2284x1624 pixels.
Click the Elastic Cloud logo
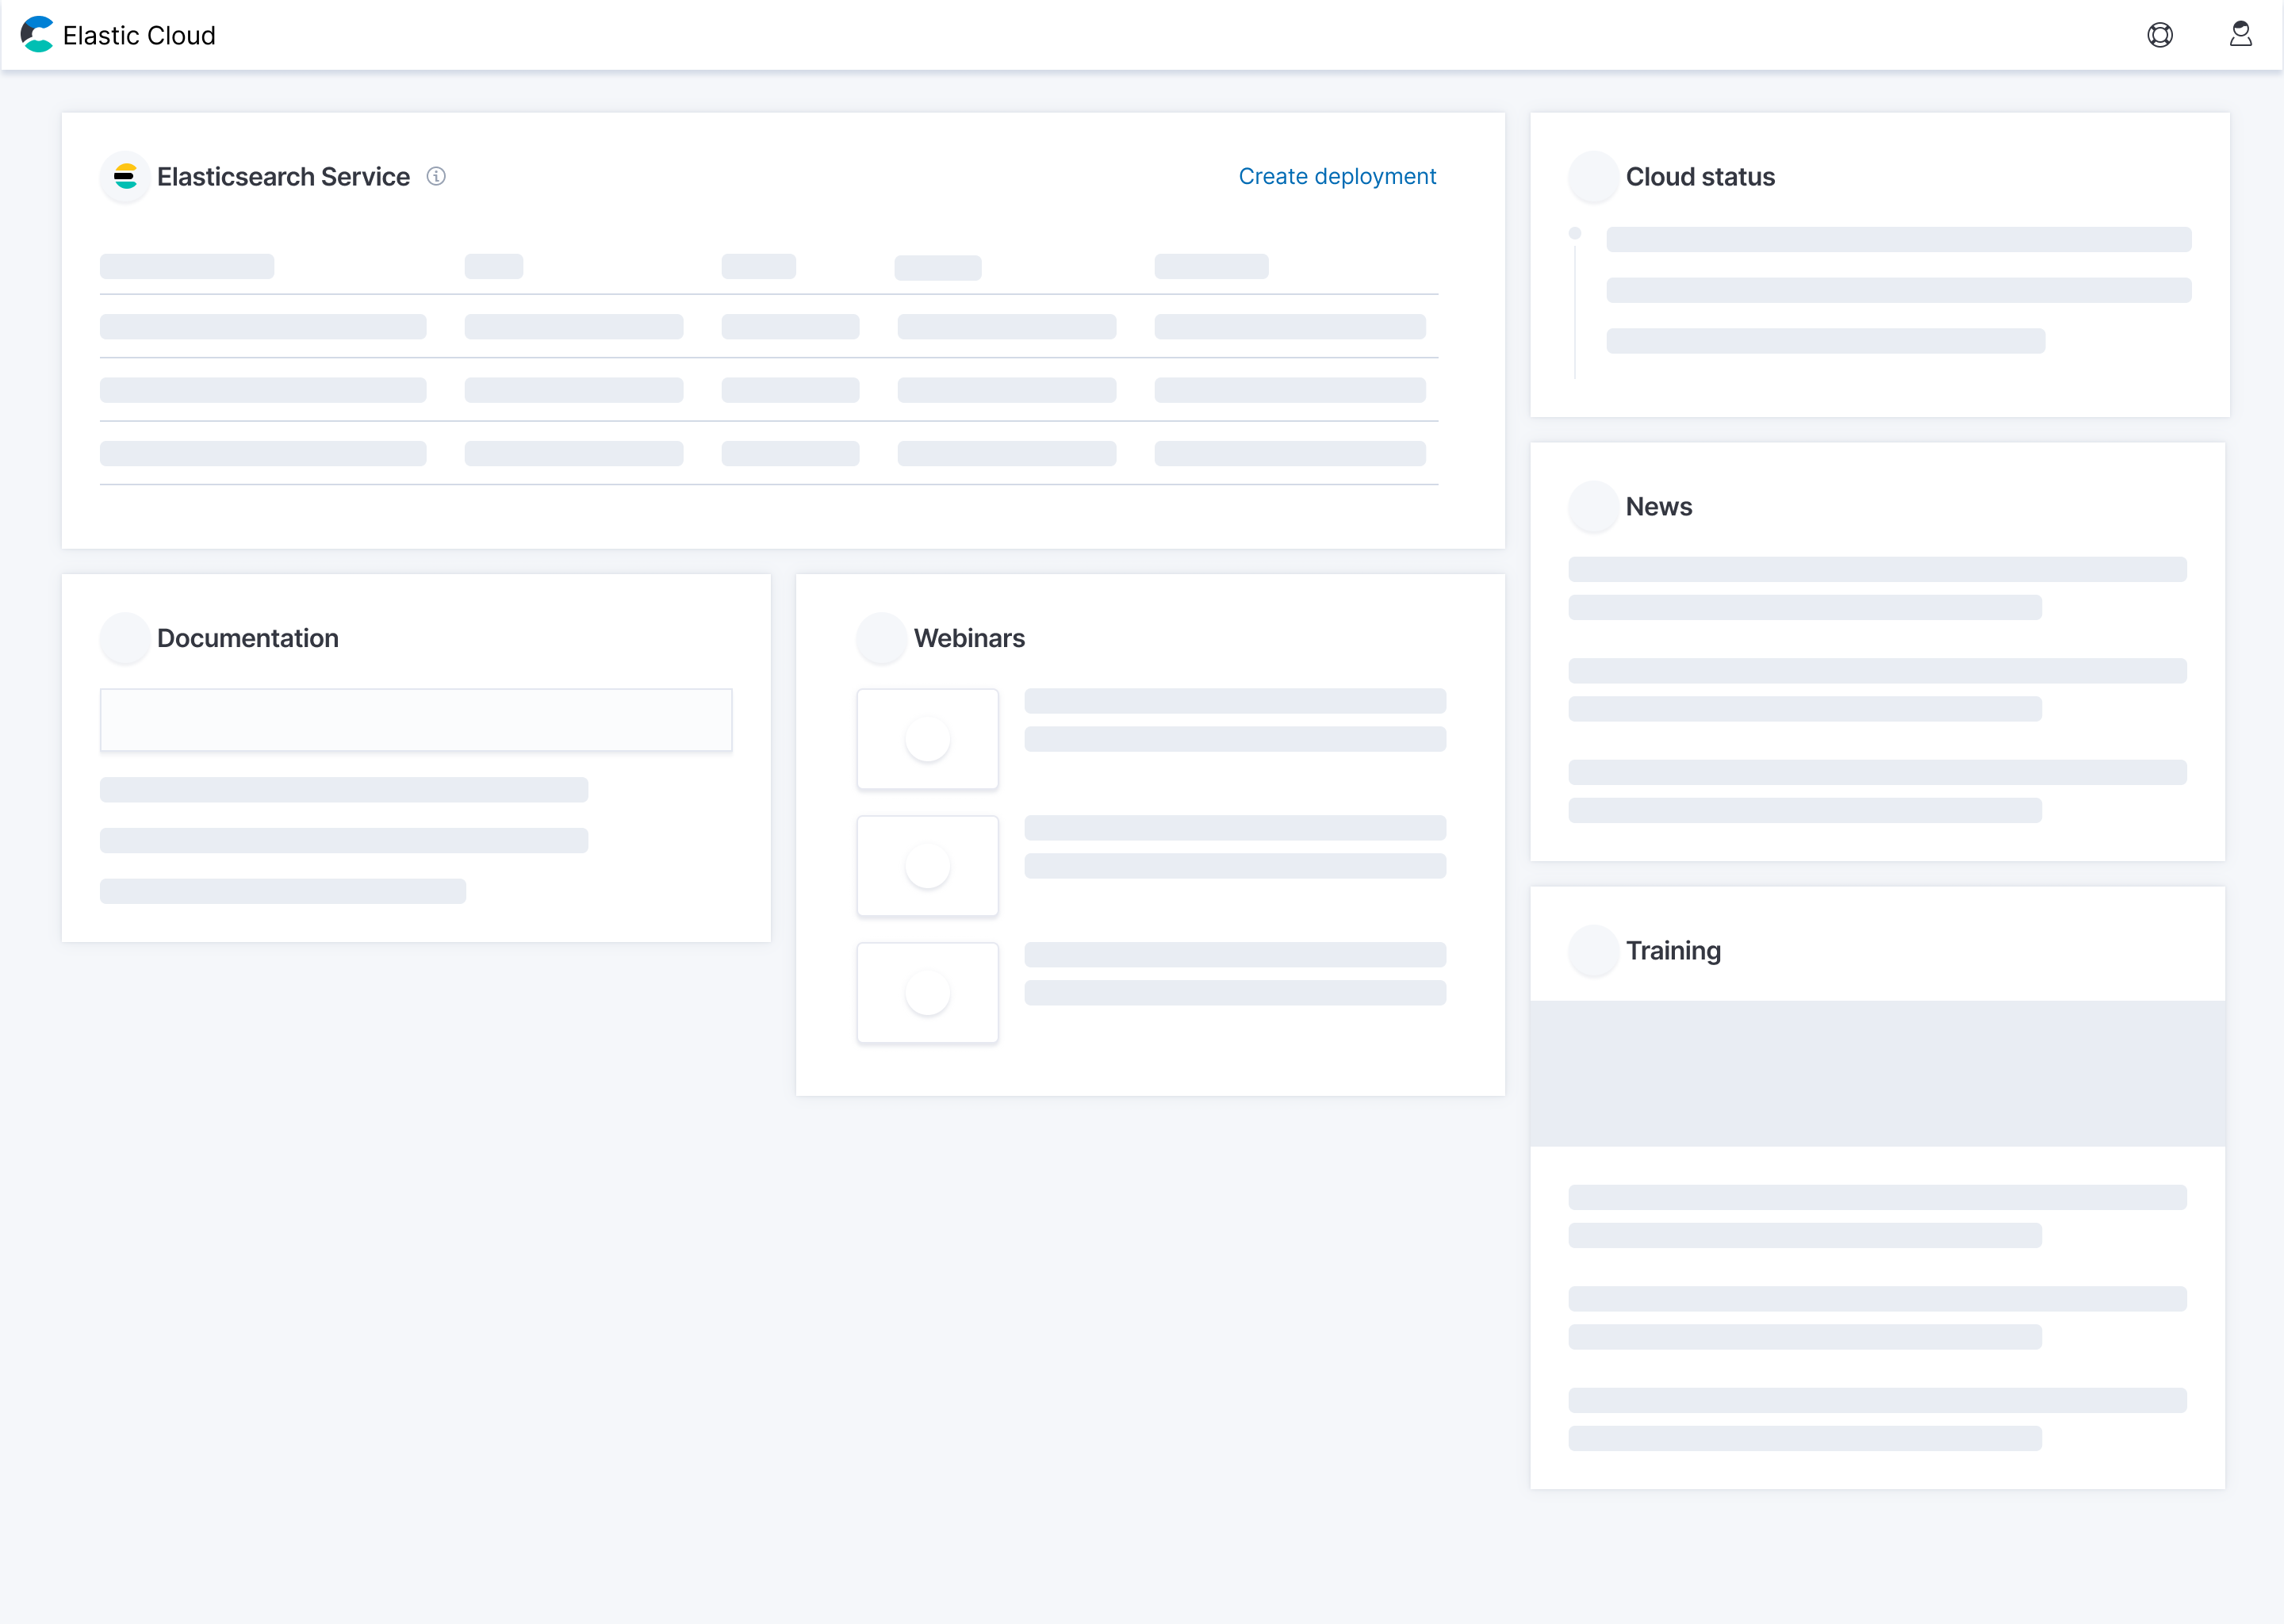point(36,35)
